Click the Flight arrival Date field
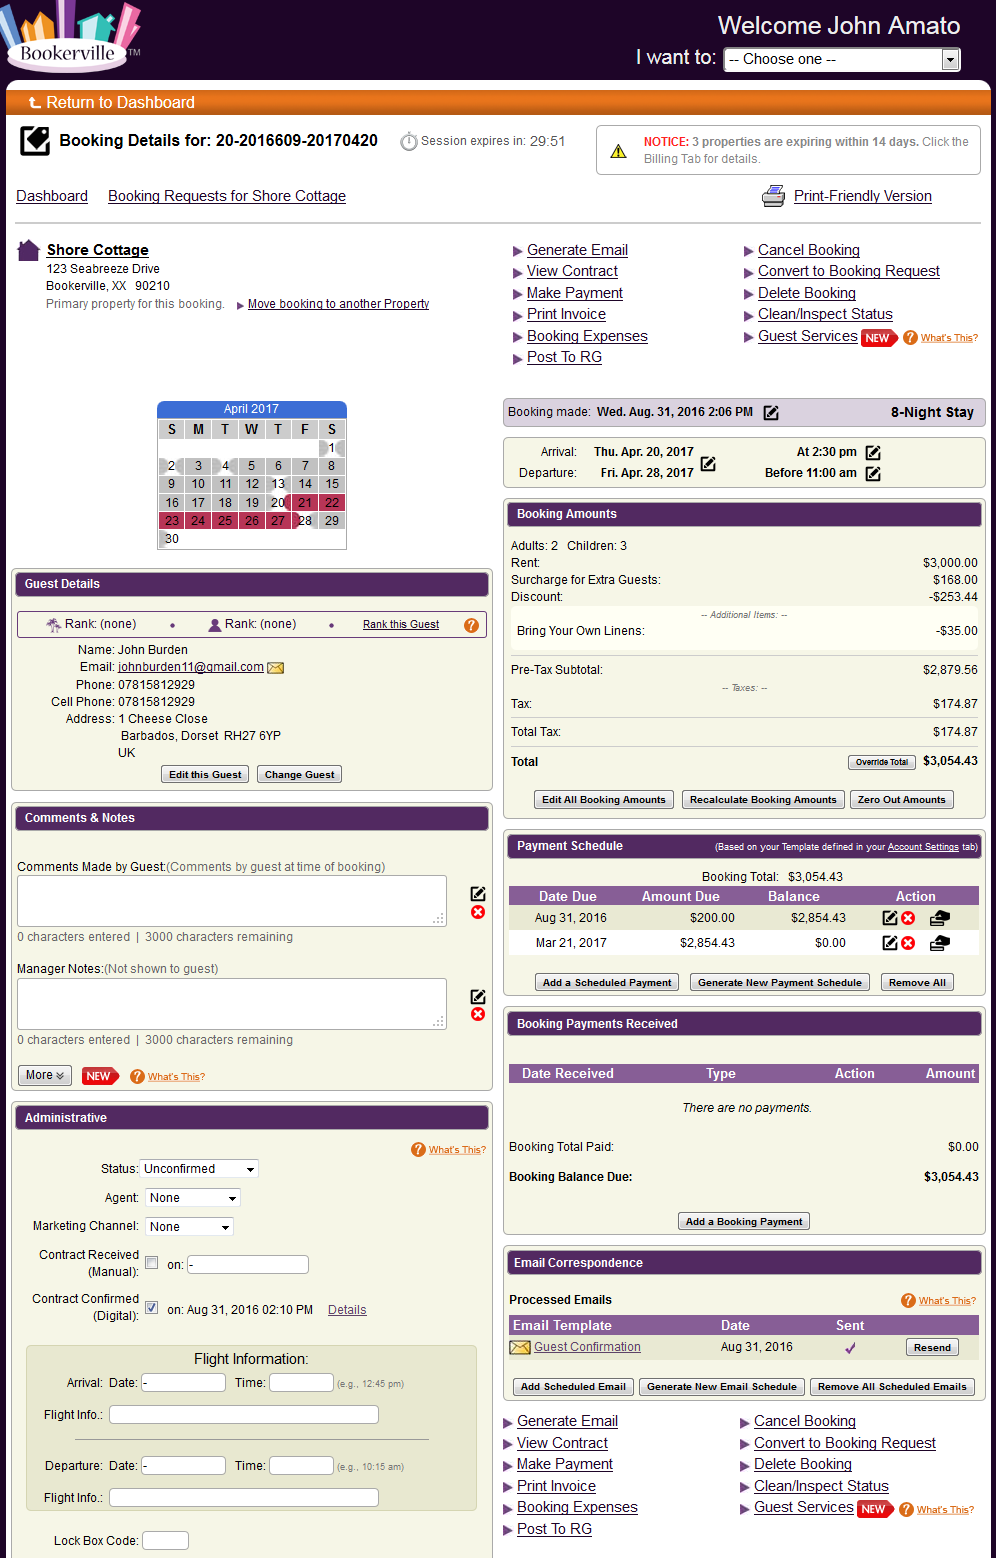The height and width of the screenshot is (1558, 996). pyautogui.click(x=183, y=1383)
